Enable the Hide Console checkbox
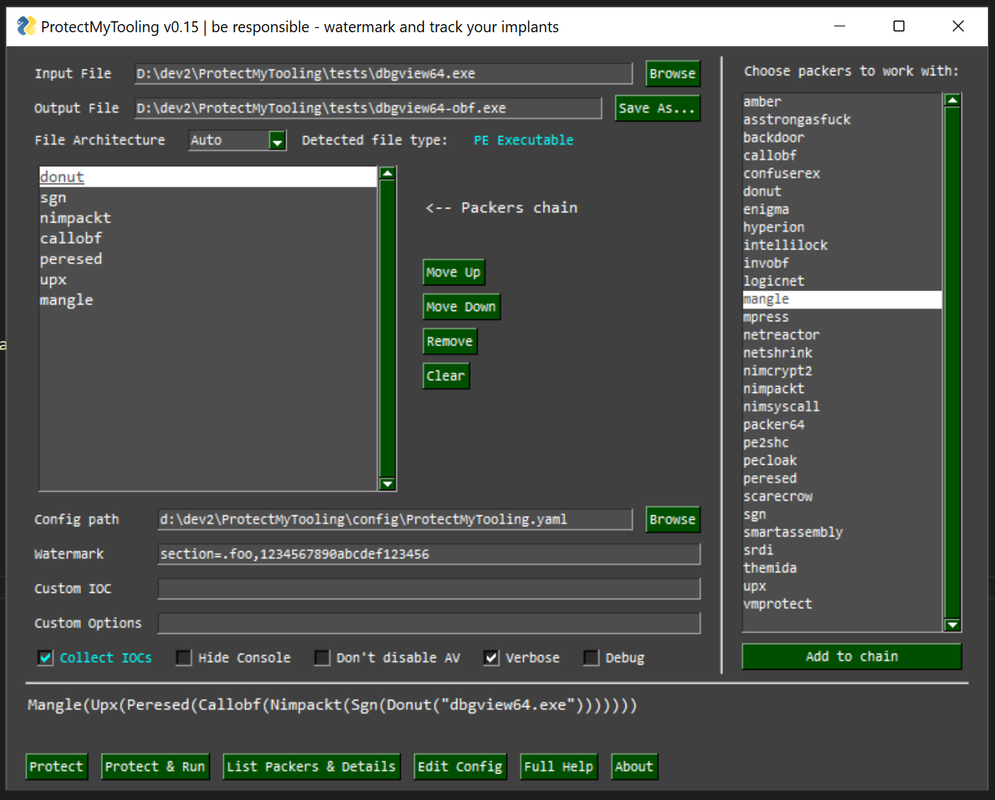The height and width of the screenshot is (800, 995). point(184,658)
